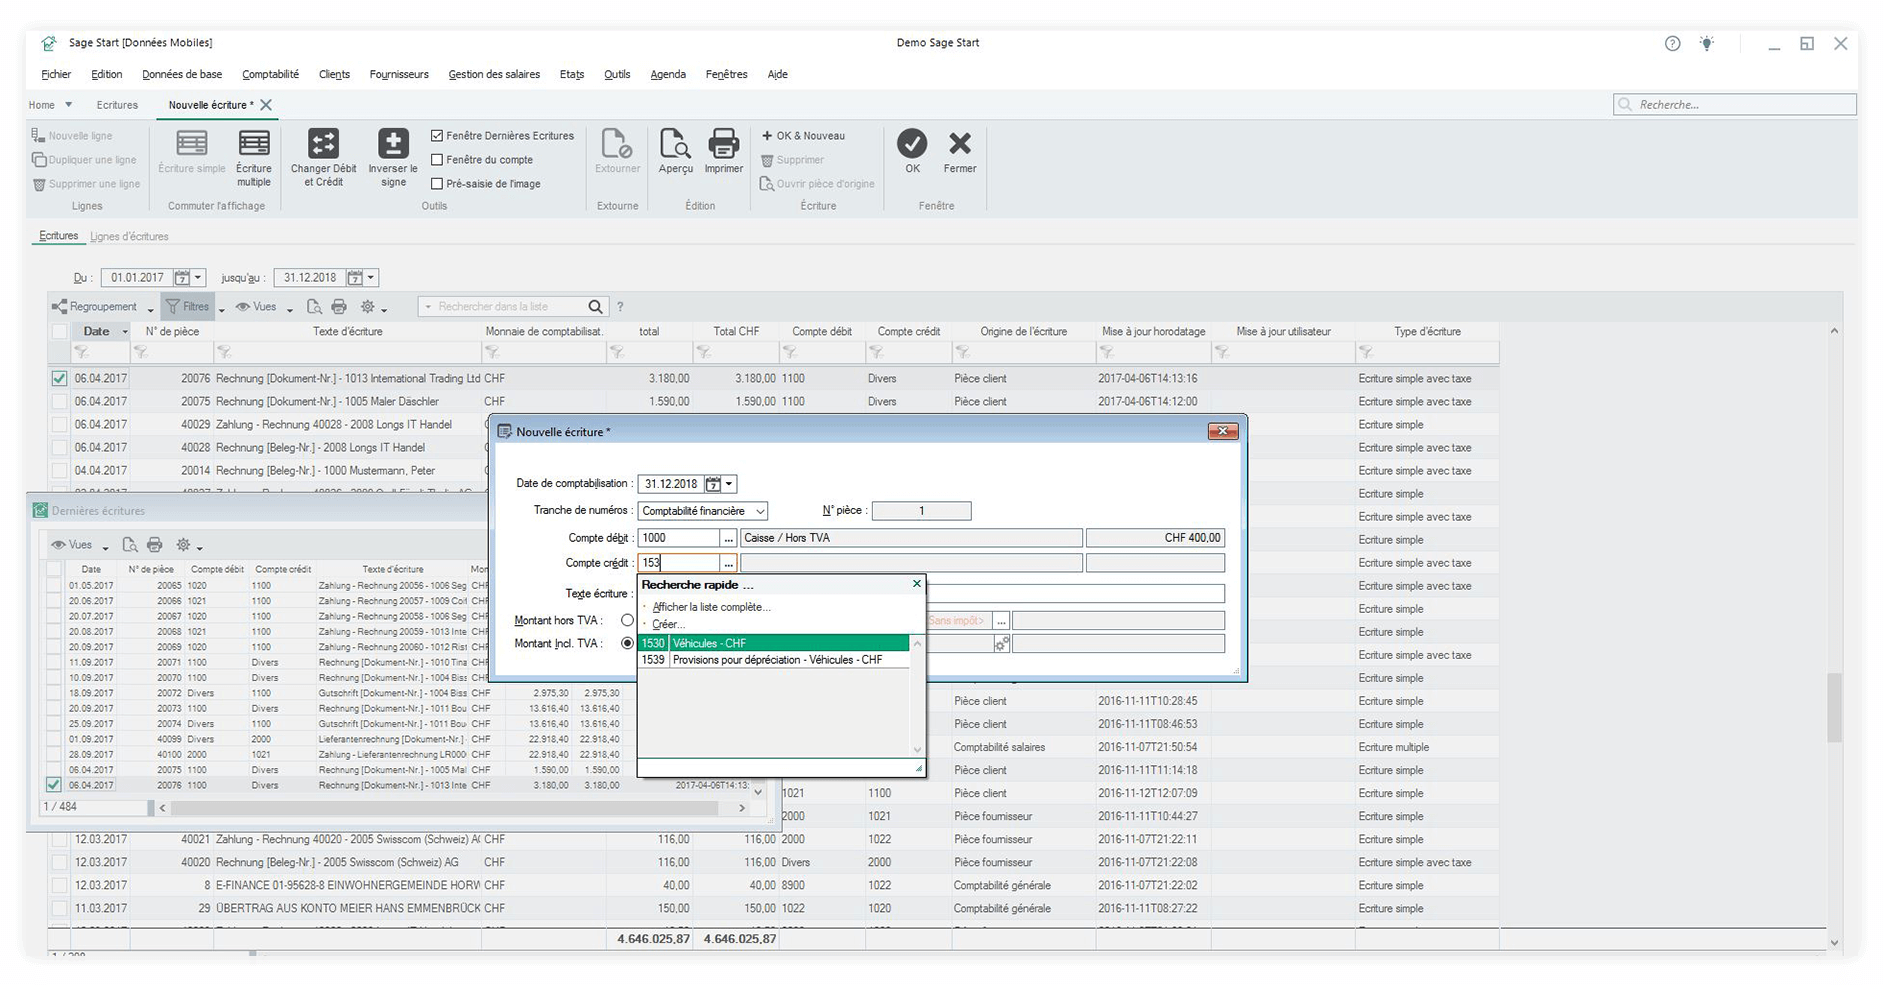Open the jusqu'au date dropdown arrow
The height and width of the screenshot is (985, 1884).
click(371, 278)
